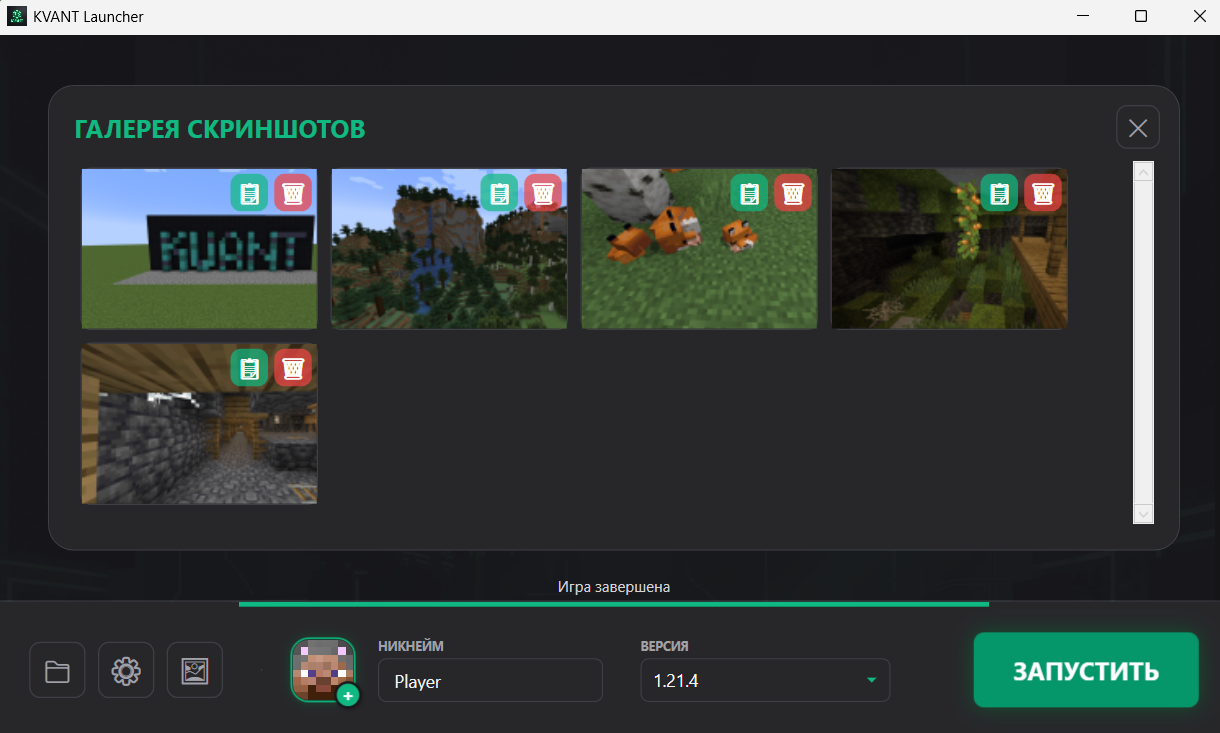Open the screenshot gallery icon
The height and width of the screenshot is (733, 1220).
[194, 670]
